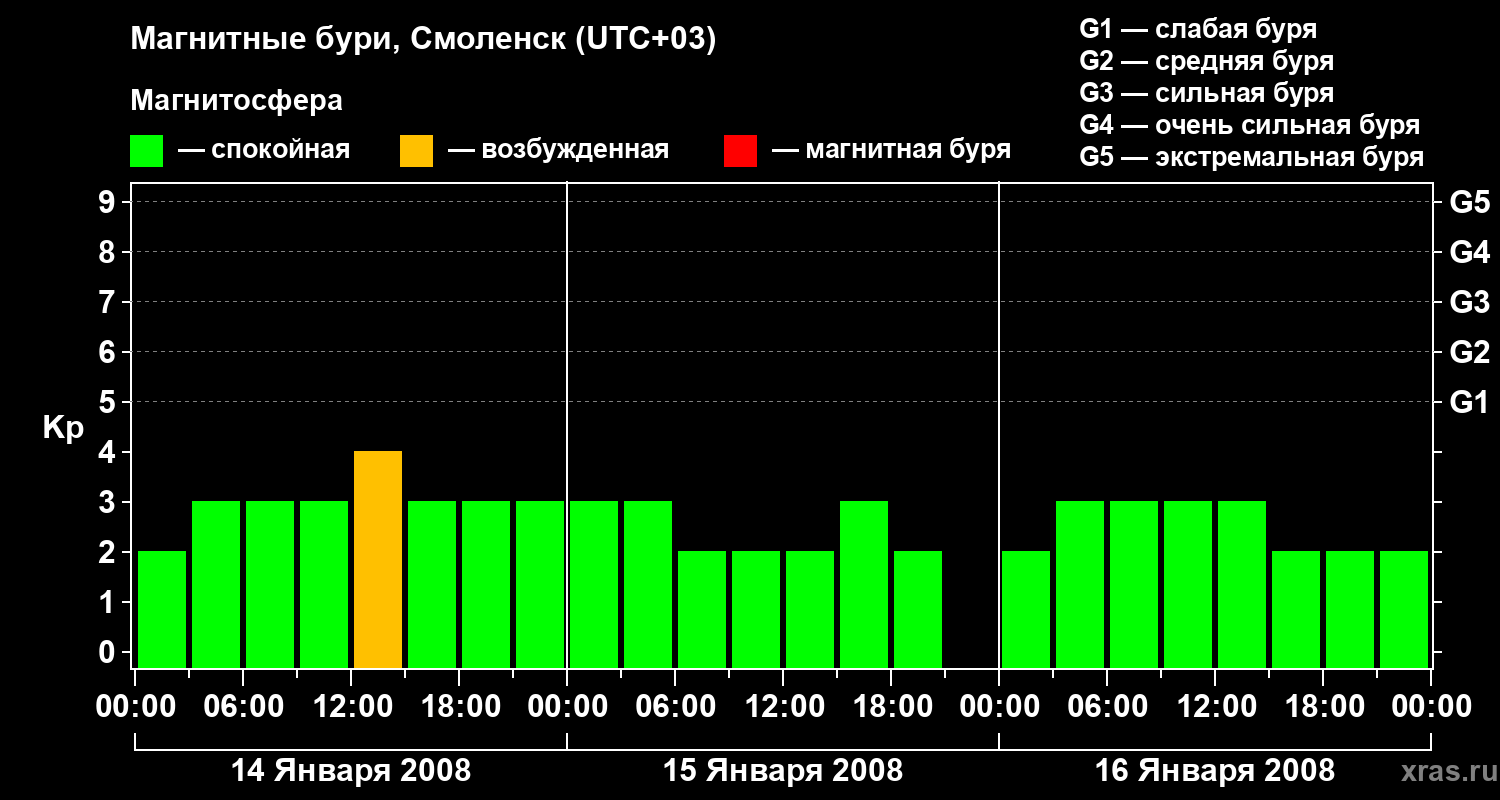1500x800 pixels.
Task: Click the 15 Января 2008 date label
Action: 783,771
